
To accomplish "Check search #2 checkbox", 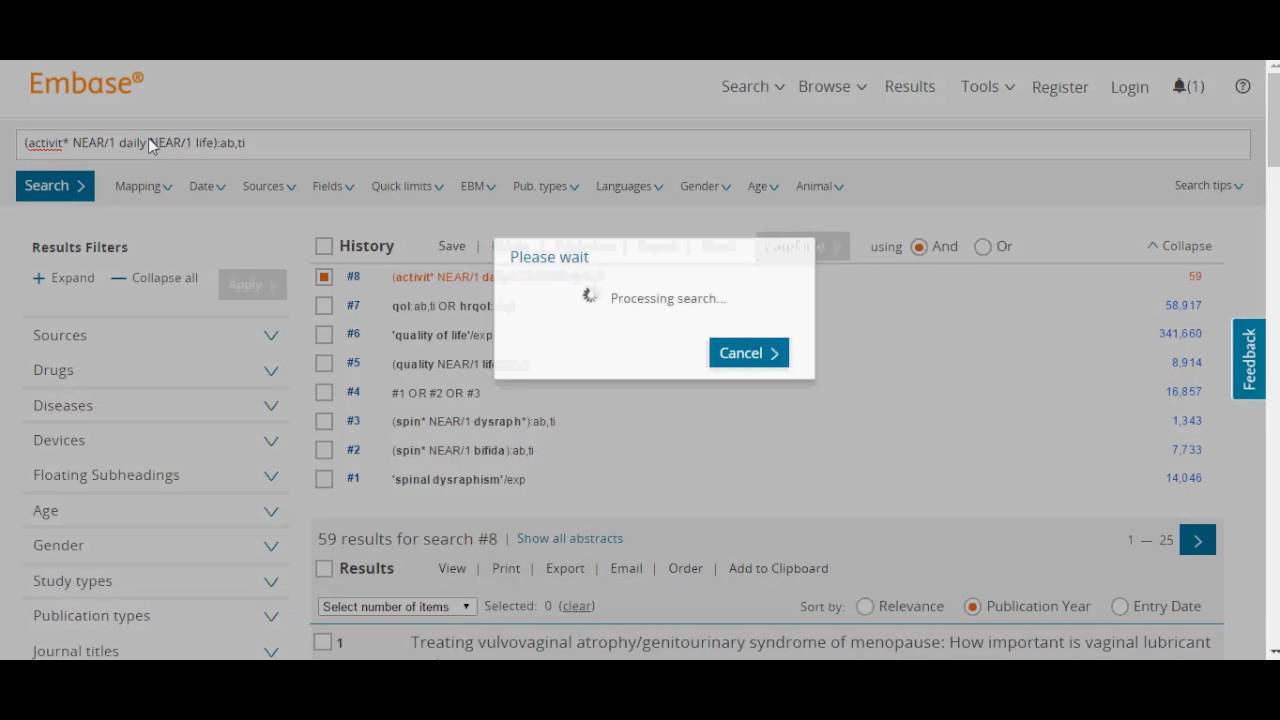I will pos(324,450).
